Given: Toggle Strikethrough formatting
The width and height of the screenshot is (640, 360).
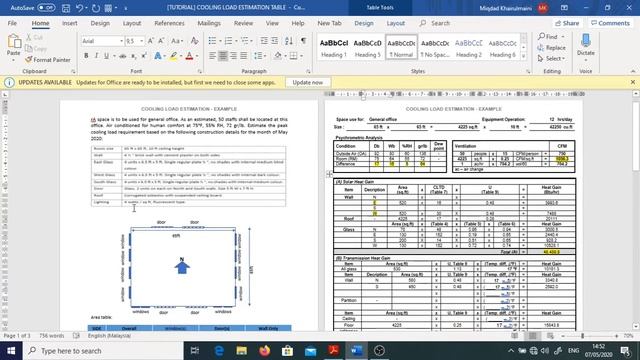Looking at the screenshot, I should [x=122, y=56].
